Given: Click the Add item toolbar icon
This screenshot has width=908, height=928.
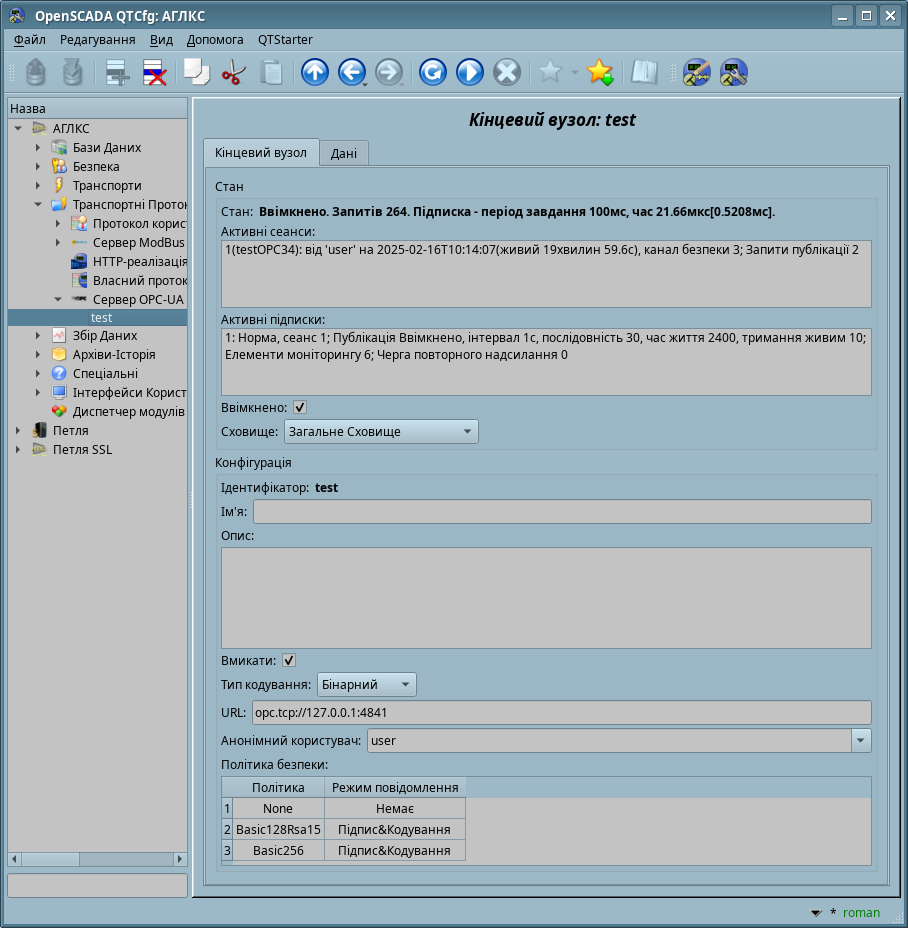Looking at the screenshot, I should [x=117, y=72].
